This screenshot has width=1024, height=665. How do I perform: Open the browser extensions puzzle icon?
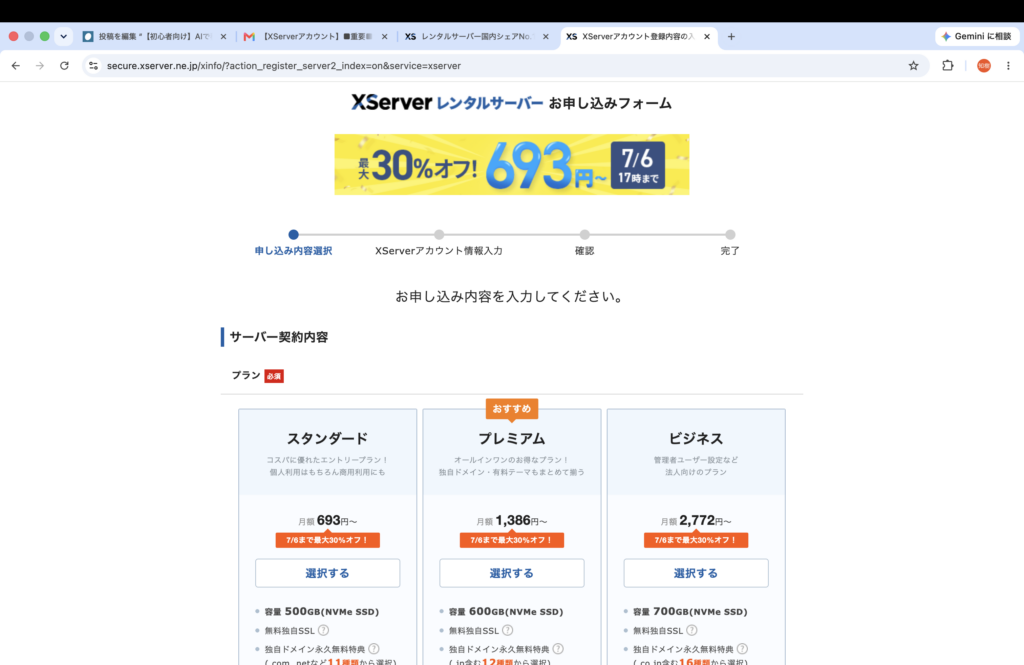(x=948, y=65)
